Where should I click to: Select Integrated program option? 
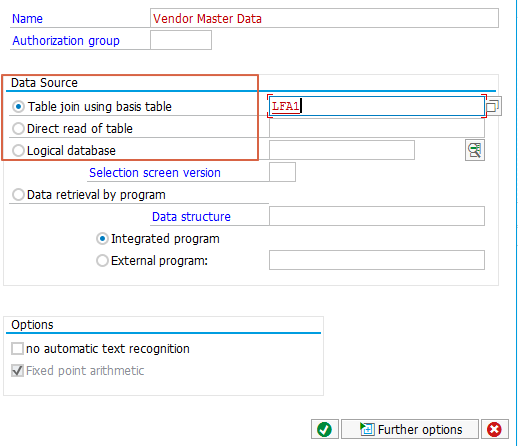click(x=102, y=239)
